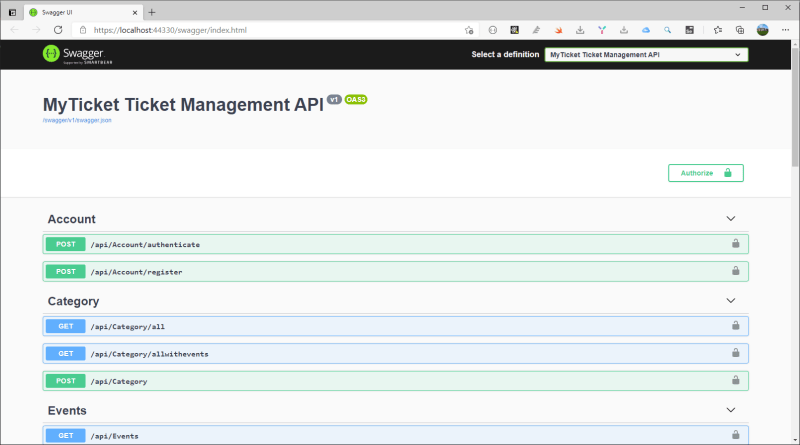Expand POST /api/Category operation

coord(395,381)
